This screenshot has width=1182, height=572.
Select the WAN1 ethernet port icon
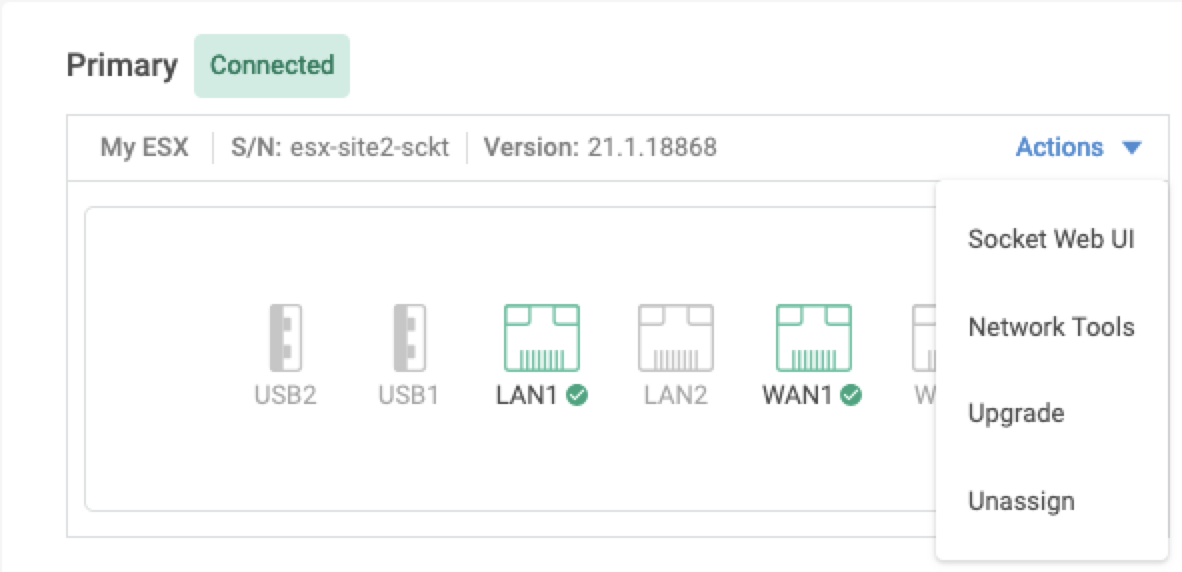[813, 338]
